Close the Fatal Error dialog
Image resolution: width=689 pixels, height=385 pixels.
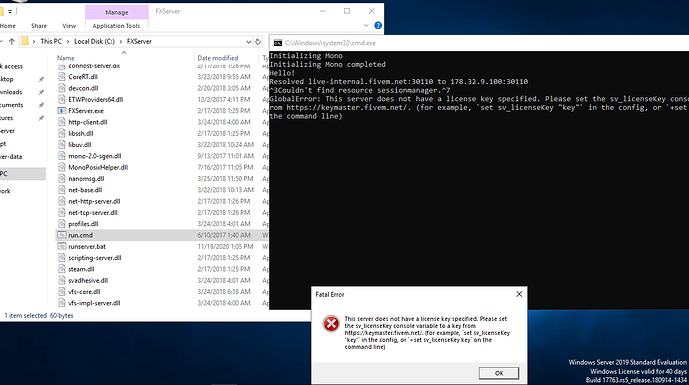[x=519, y=294]
